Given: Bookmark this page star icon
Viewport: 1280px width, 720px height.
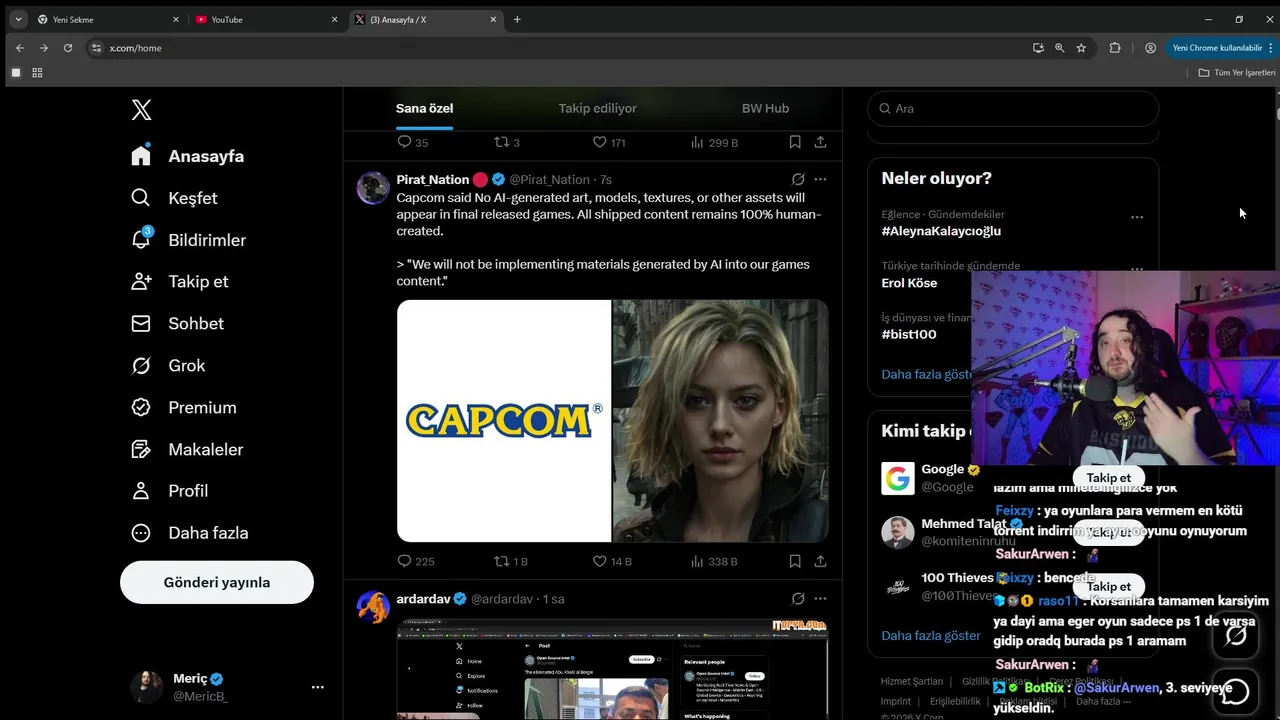Looking at the screenshot, I should coord(1081,47).
